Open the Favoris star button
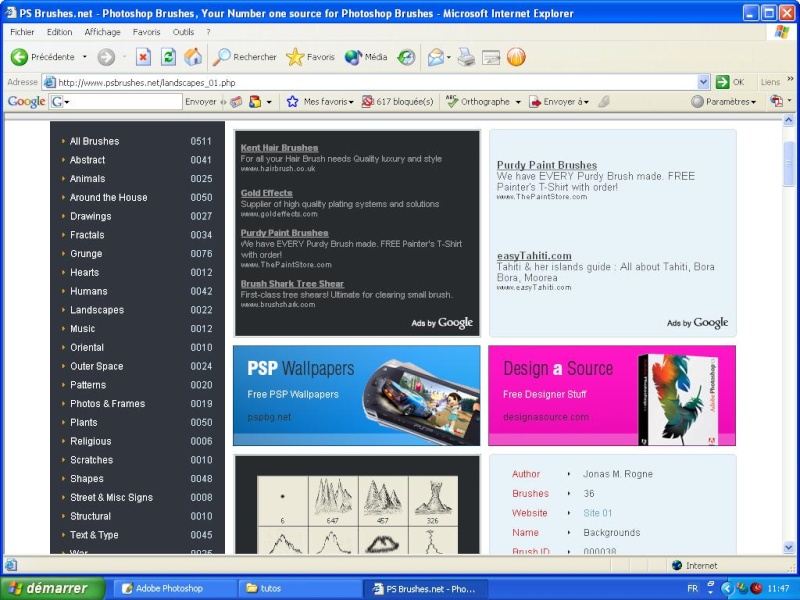The width and height of the screenshot is (800, 600). point(310,57)
